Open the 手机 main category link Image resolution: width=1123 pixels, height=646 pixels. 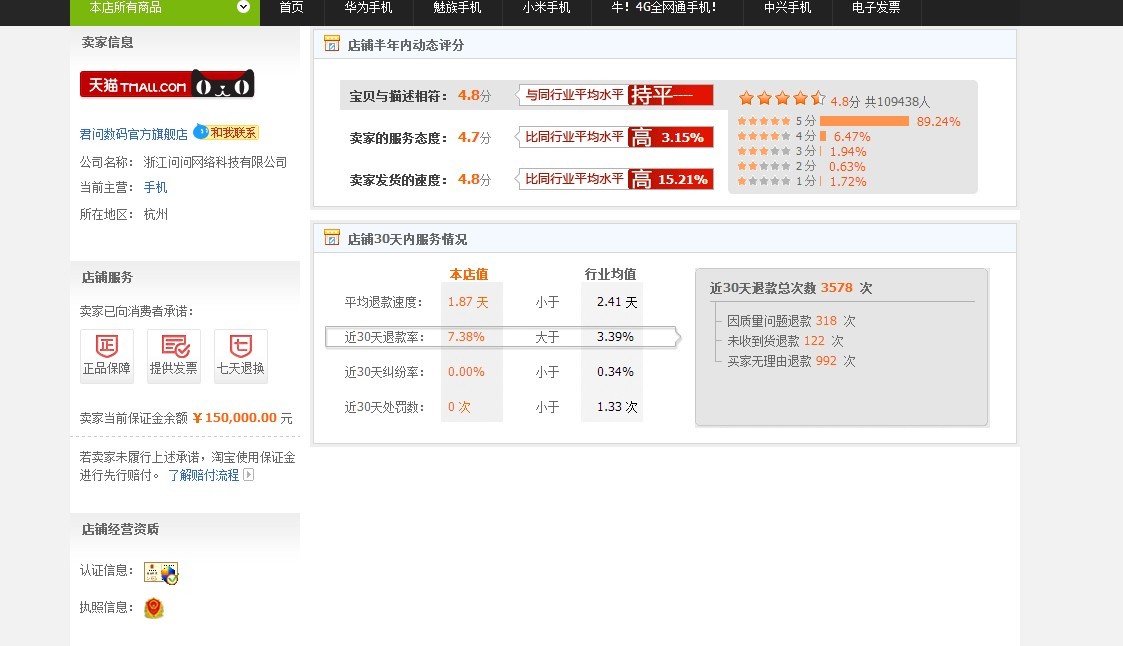155,188
